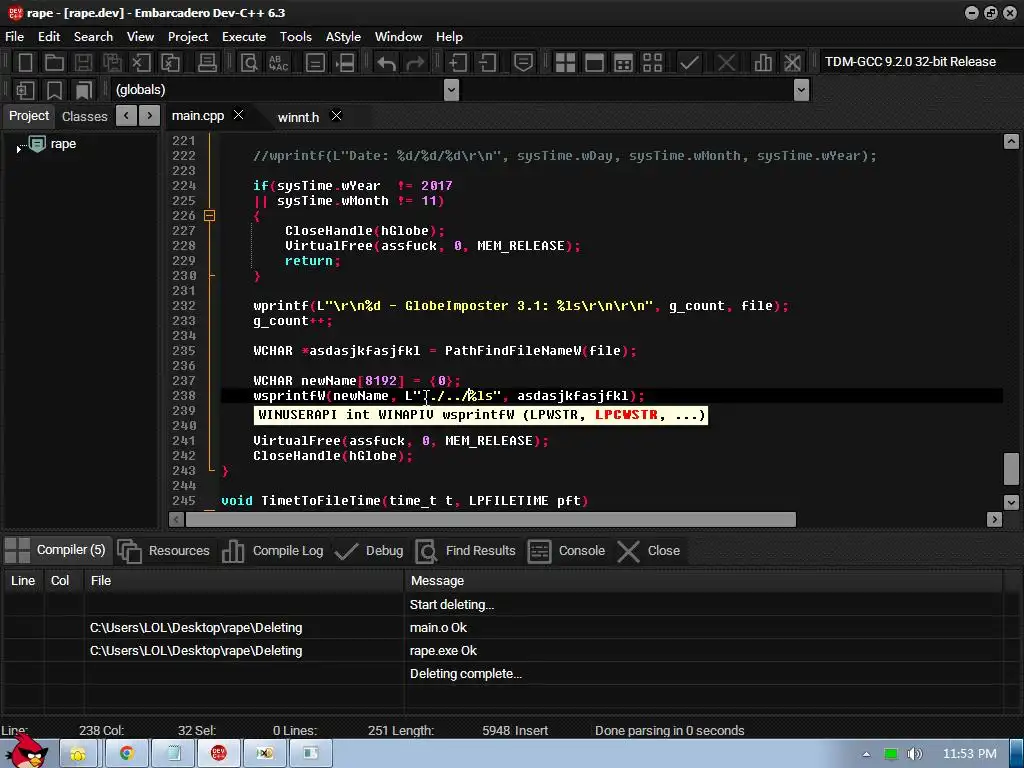
Task: Click the Run window icon
Action: point(594,63)
